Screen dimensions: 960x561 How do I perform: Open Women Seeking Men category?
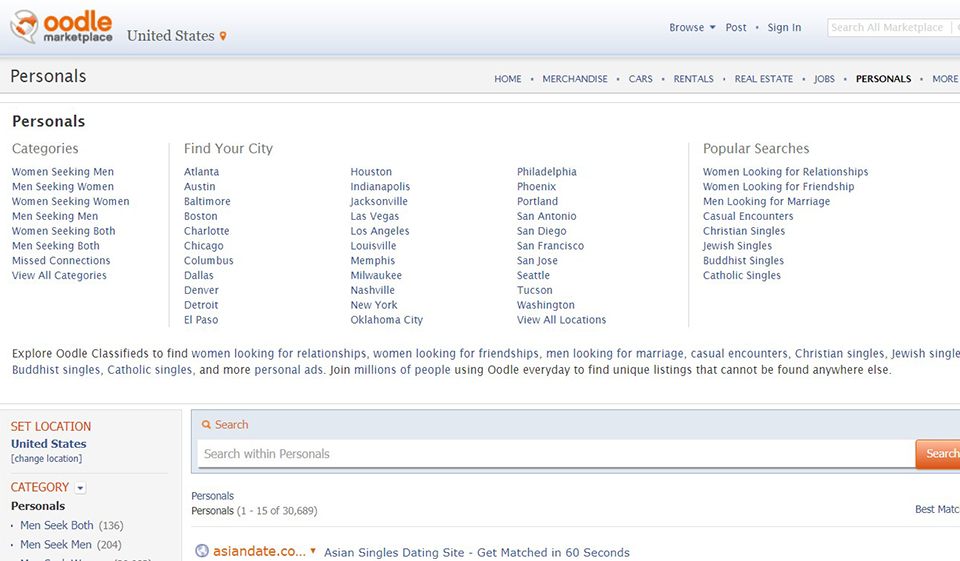point(62,171)
